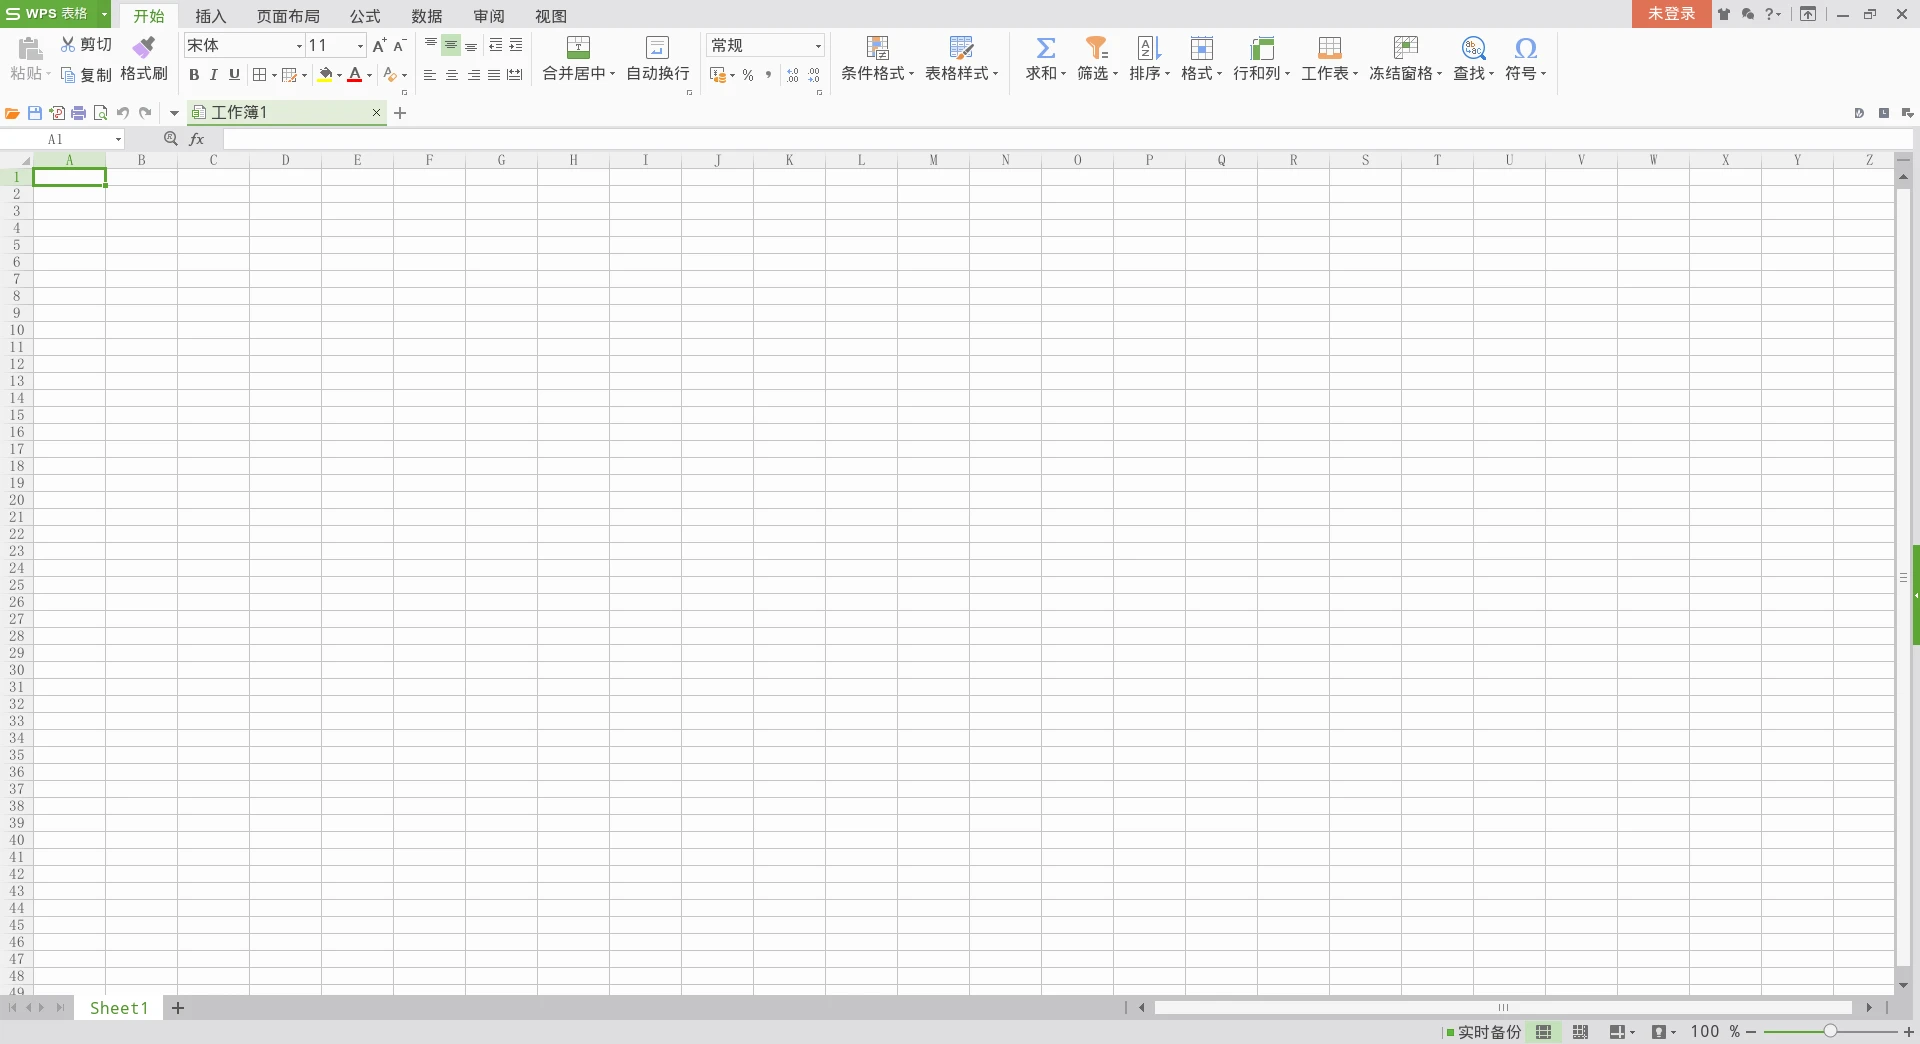Open the font size dropdown
The image size is (1920, 1044).
(360, 46)
